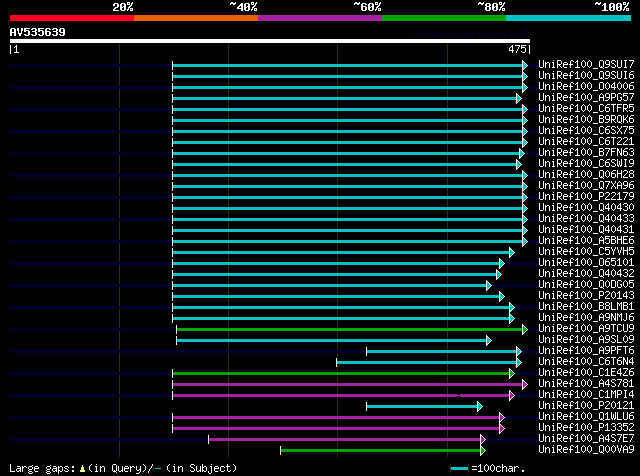Click the UniRef100_Q40432 label
Viewport: 640px width, 476px height.
pos(586,274)
